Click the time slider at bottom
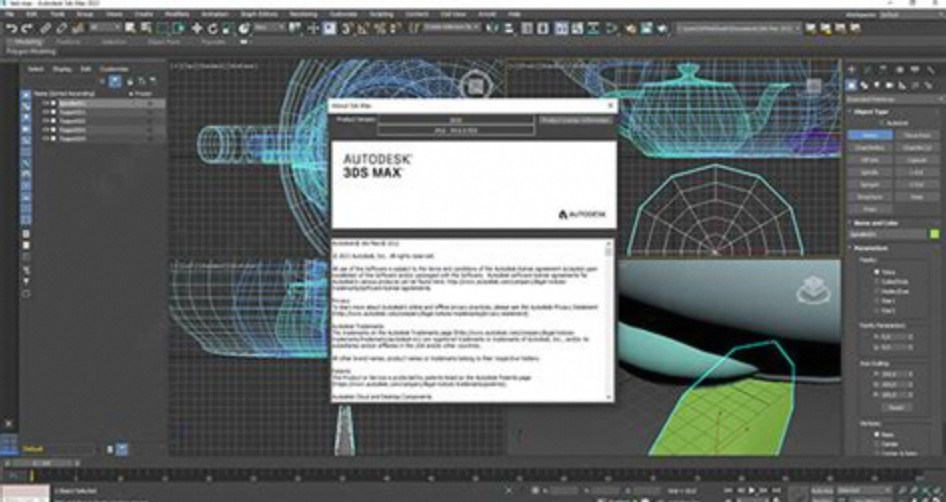The width and height of the screenshot is (946, 502). point(42,463)
